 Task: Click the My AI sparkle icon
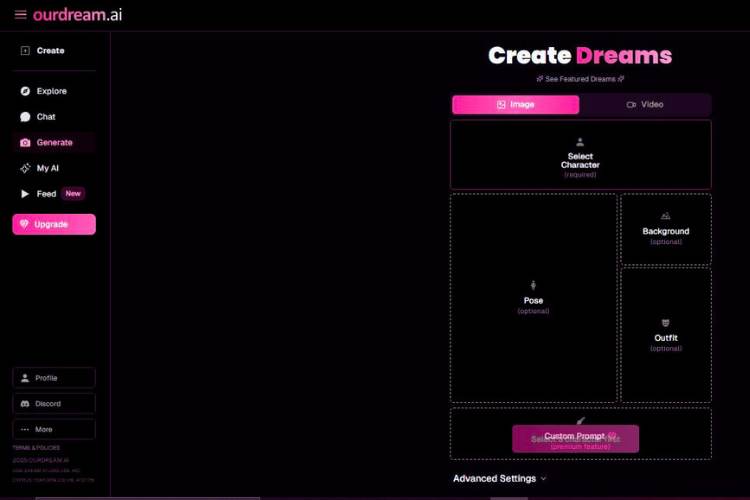pyautogui.click(x=25, y=168)
